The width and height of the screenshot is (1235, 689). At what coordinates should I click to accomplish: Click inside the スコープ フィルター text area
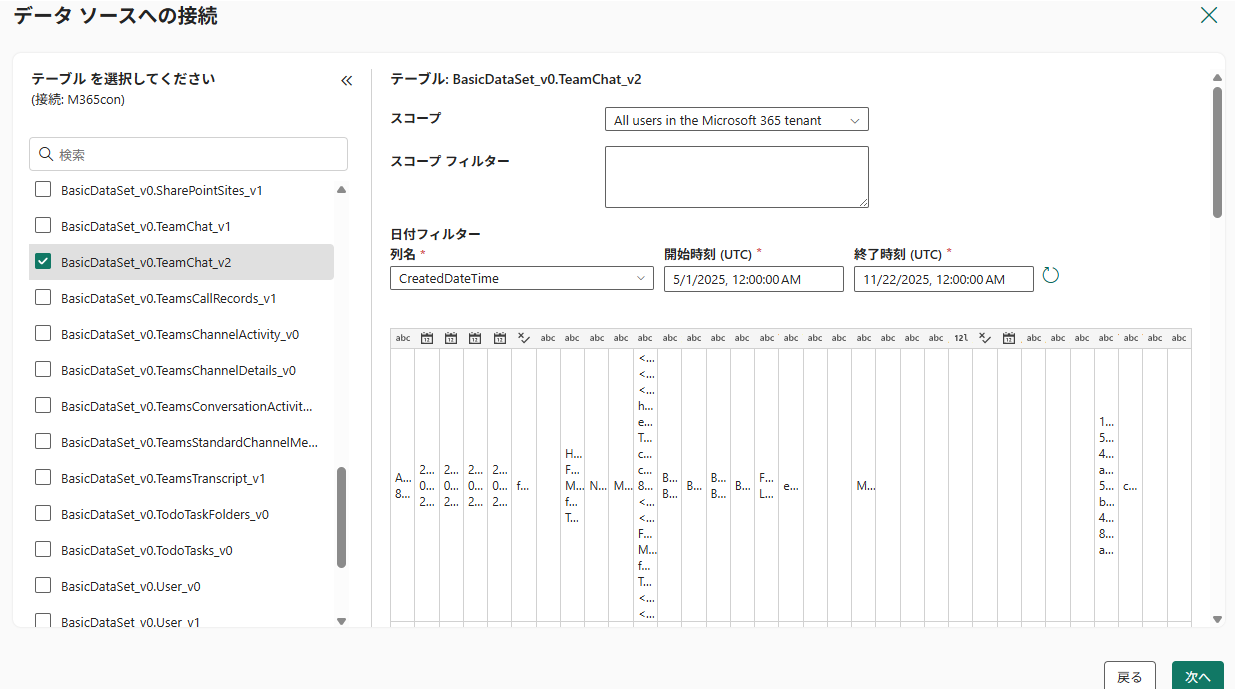click(736, 176)
